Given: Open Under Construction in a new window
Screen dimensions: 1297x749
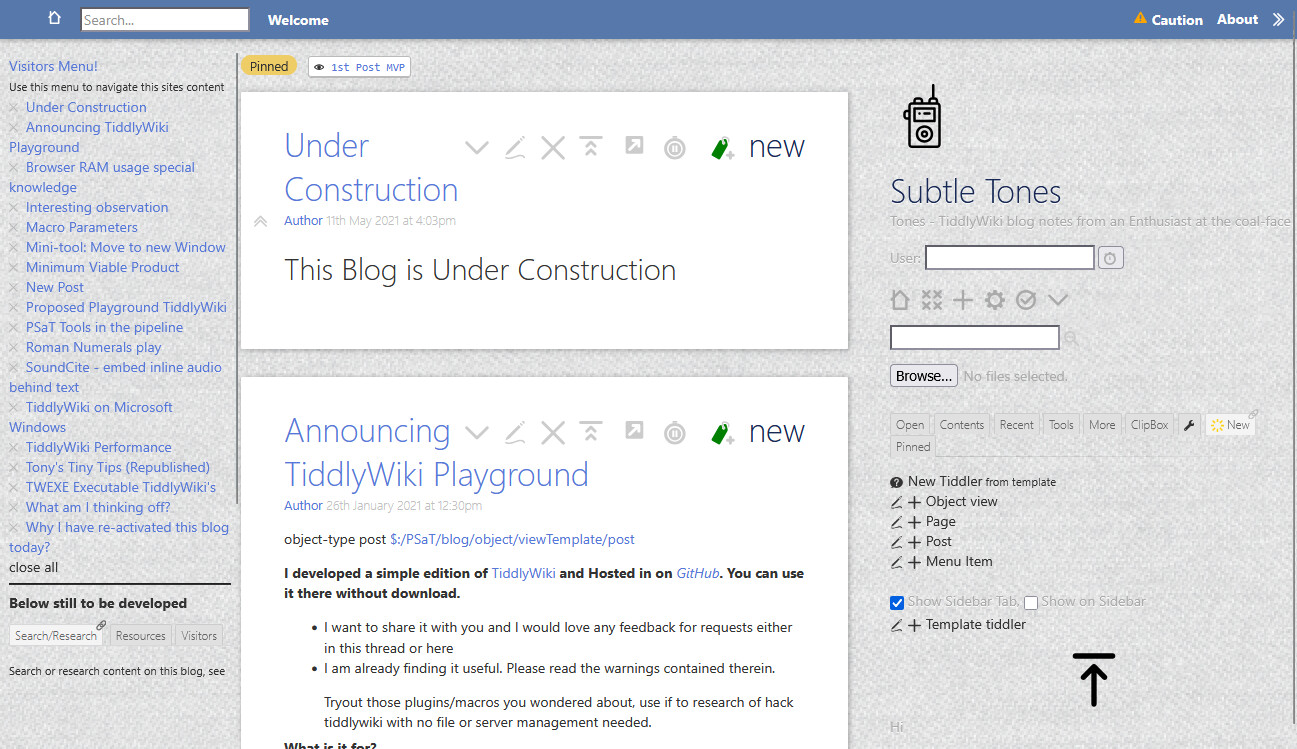Looking at the screenshot, I should click(x=634, y=146).
